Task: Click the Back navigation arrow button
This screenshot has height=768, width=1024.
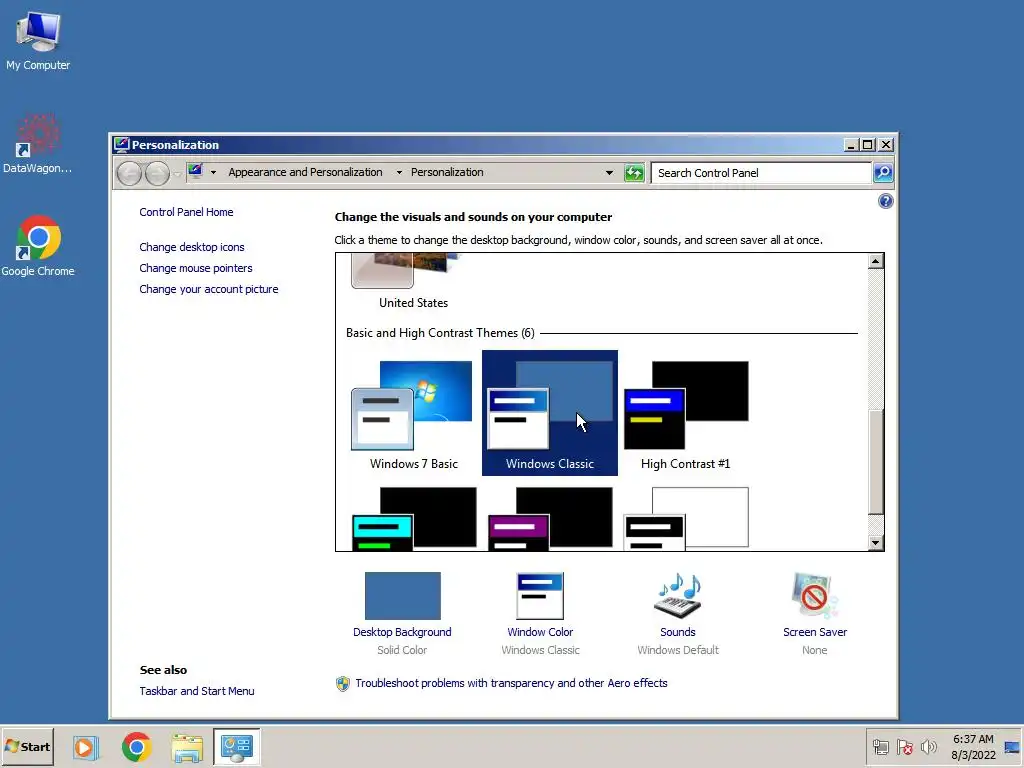Action: pos(129,173)
